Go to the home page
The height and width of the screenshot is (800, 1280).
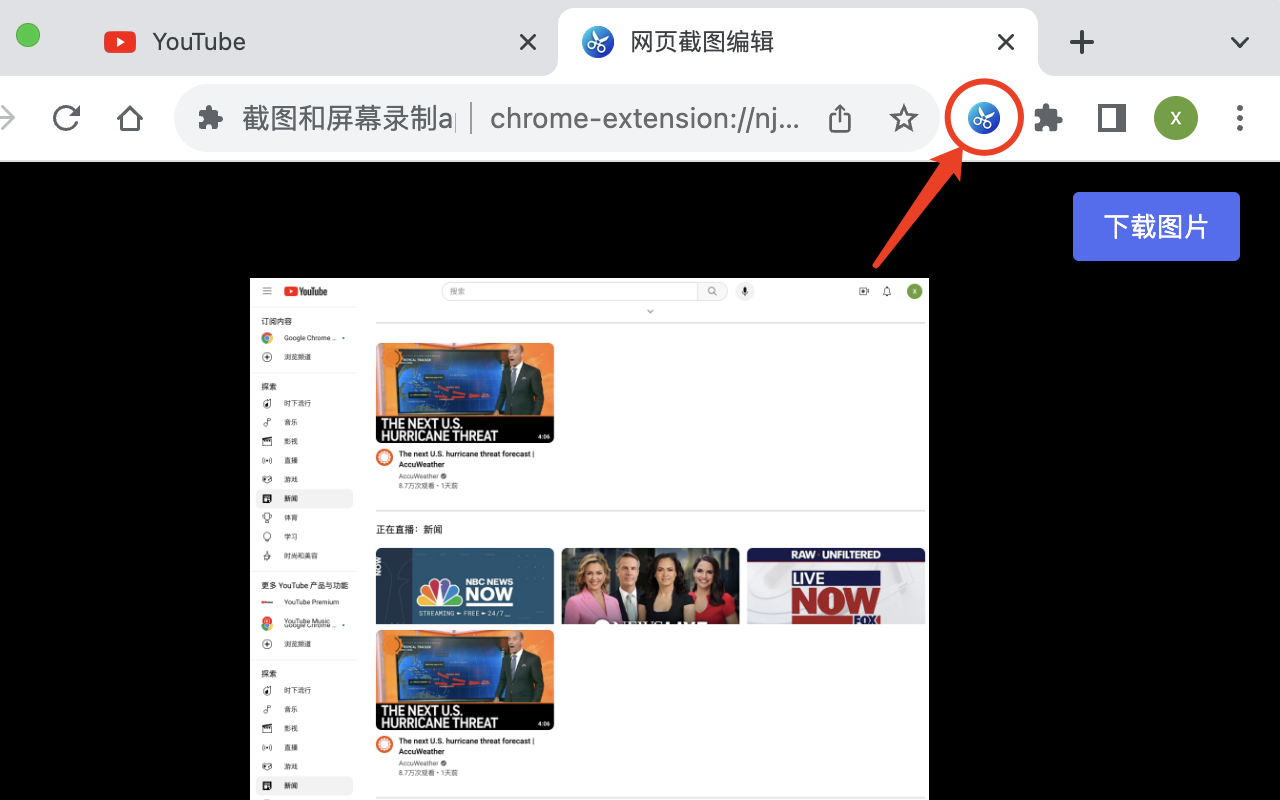coord(130,119)
